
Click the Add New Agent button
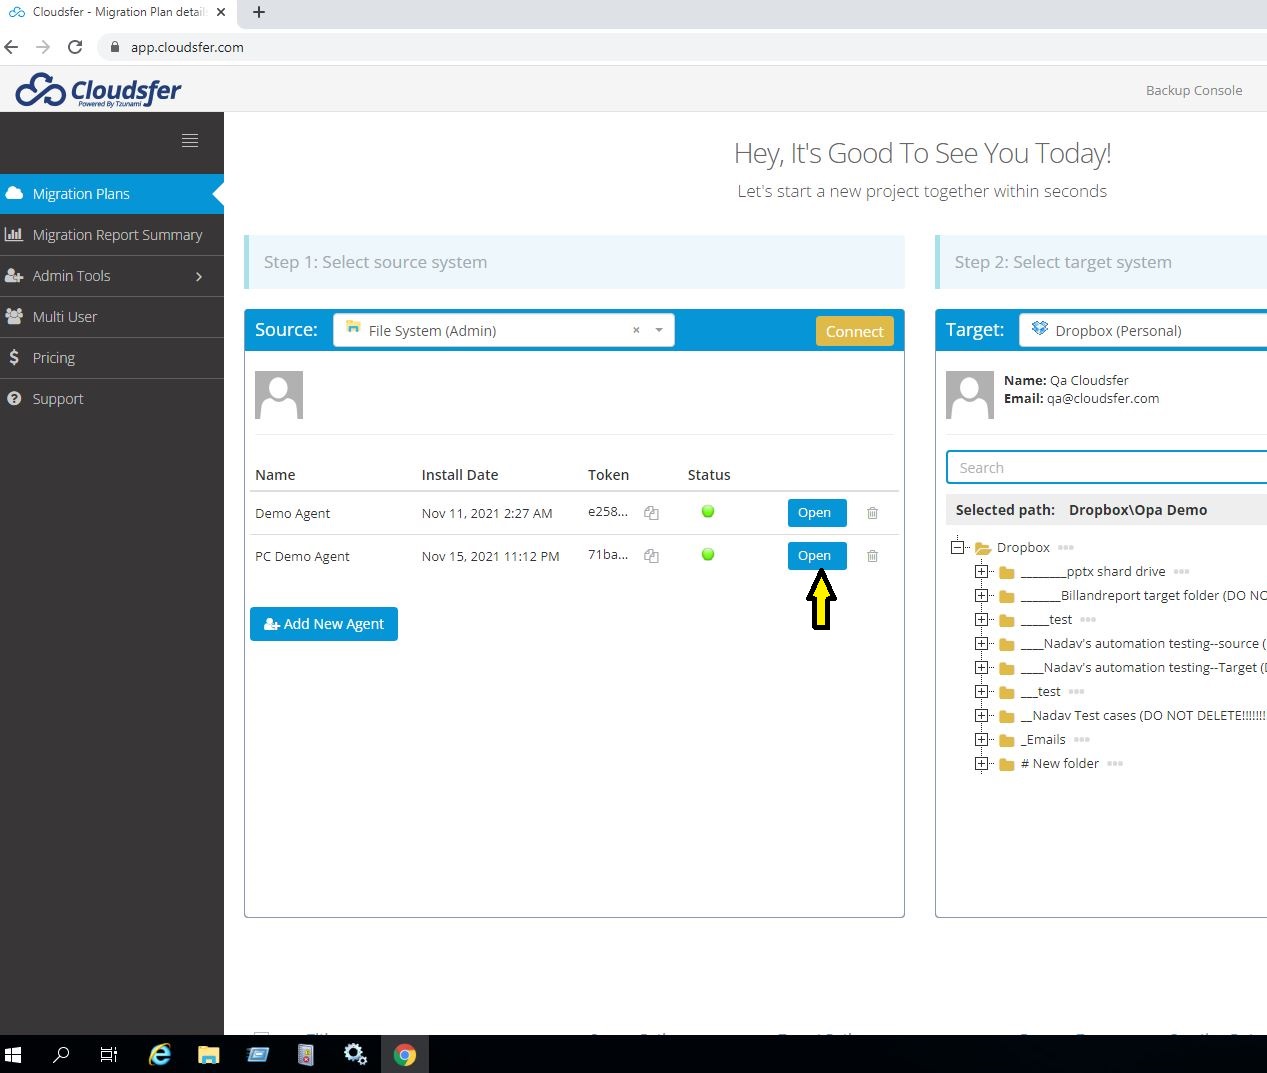pos(323,623)
